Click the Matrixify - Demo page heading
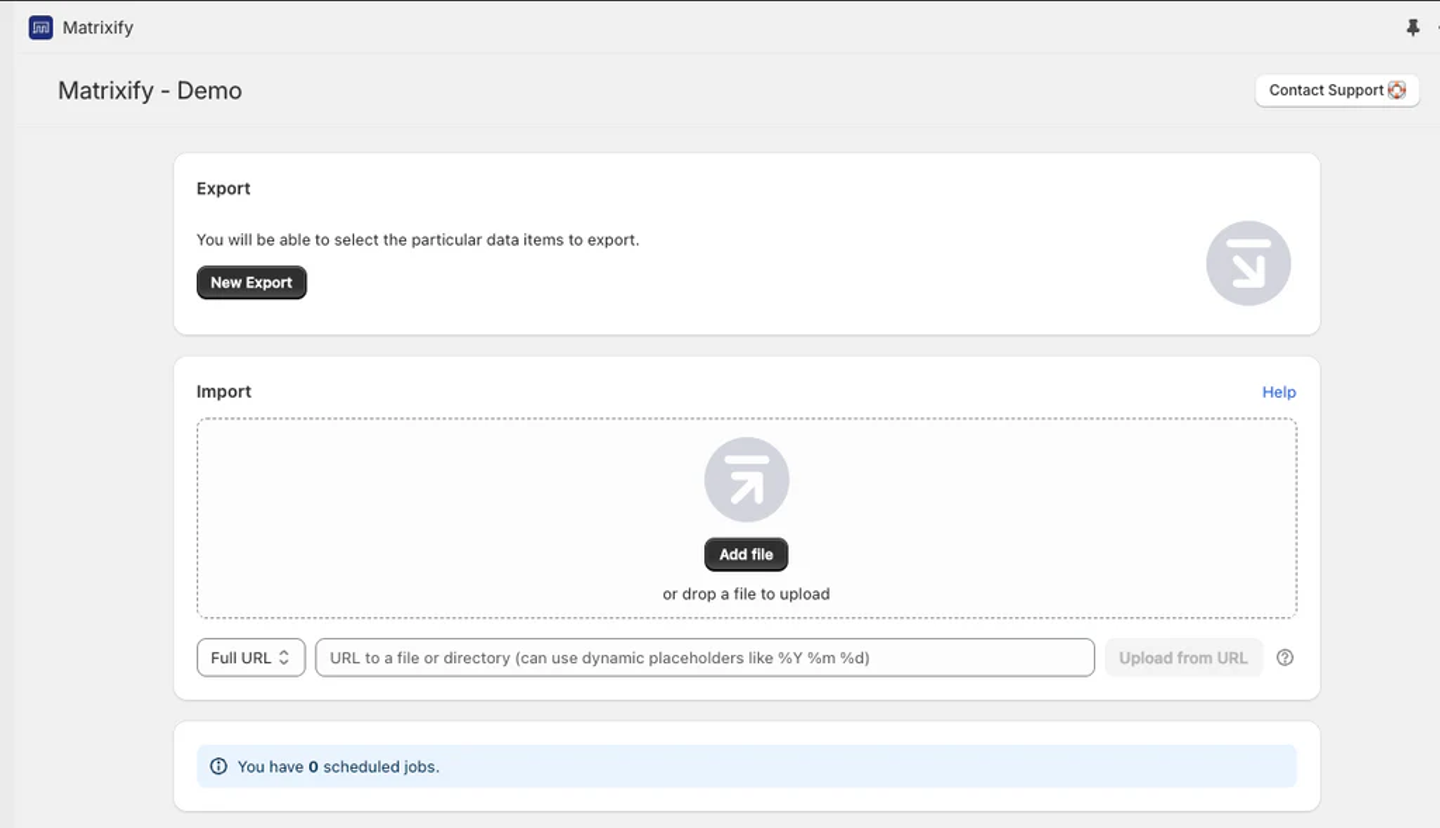 [150, 91]
